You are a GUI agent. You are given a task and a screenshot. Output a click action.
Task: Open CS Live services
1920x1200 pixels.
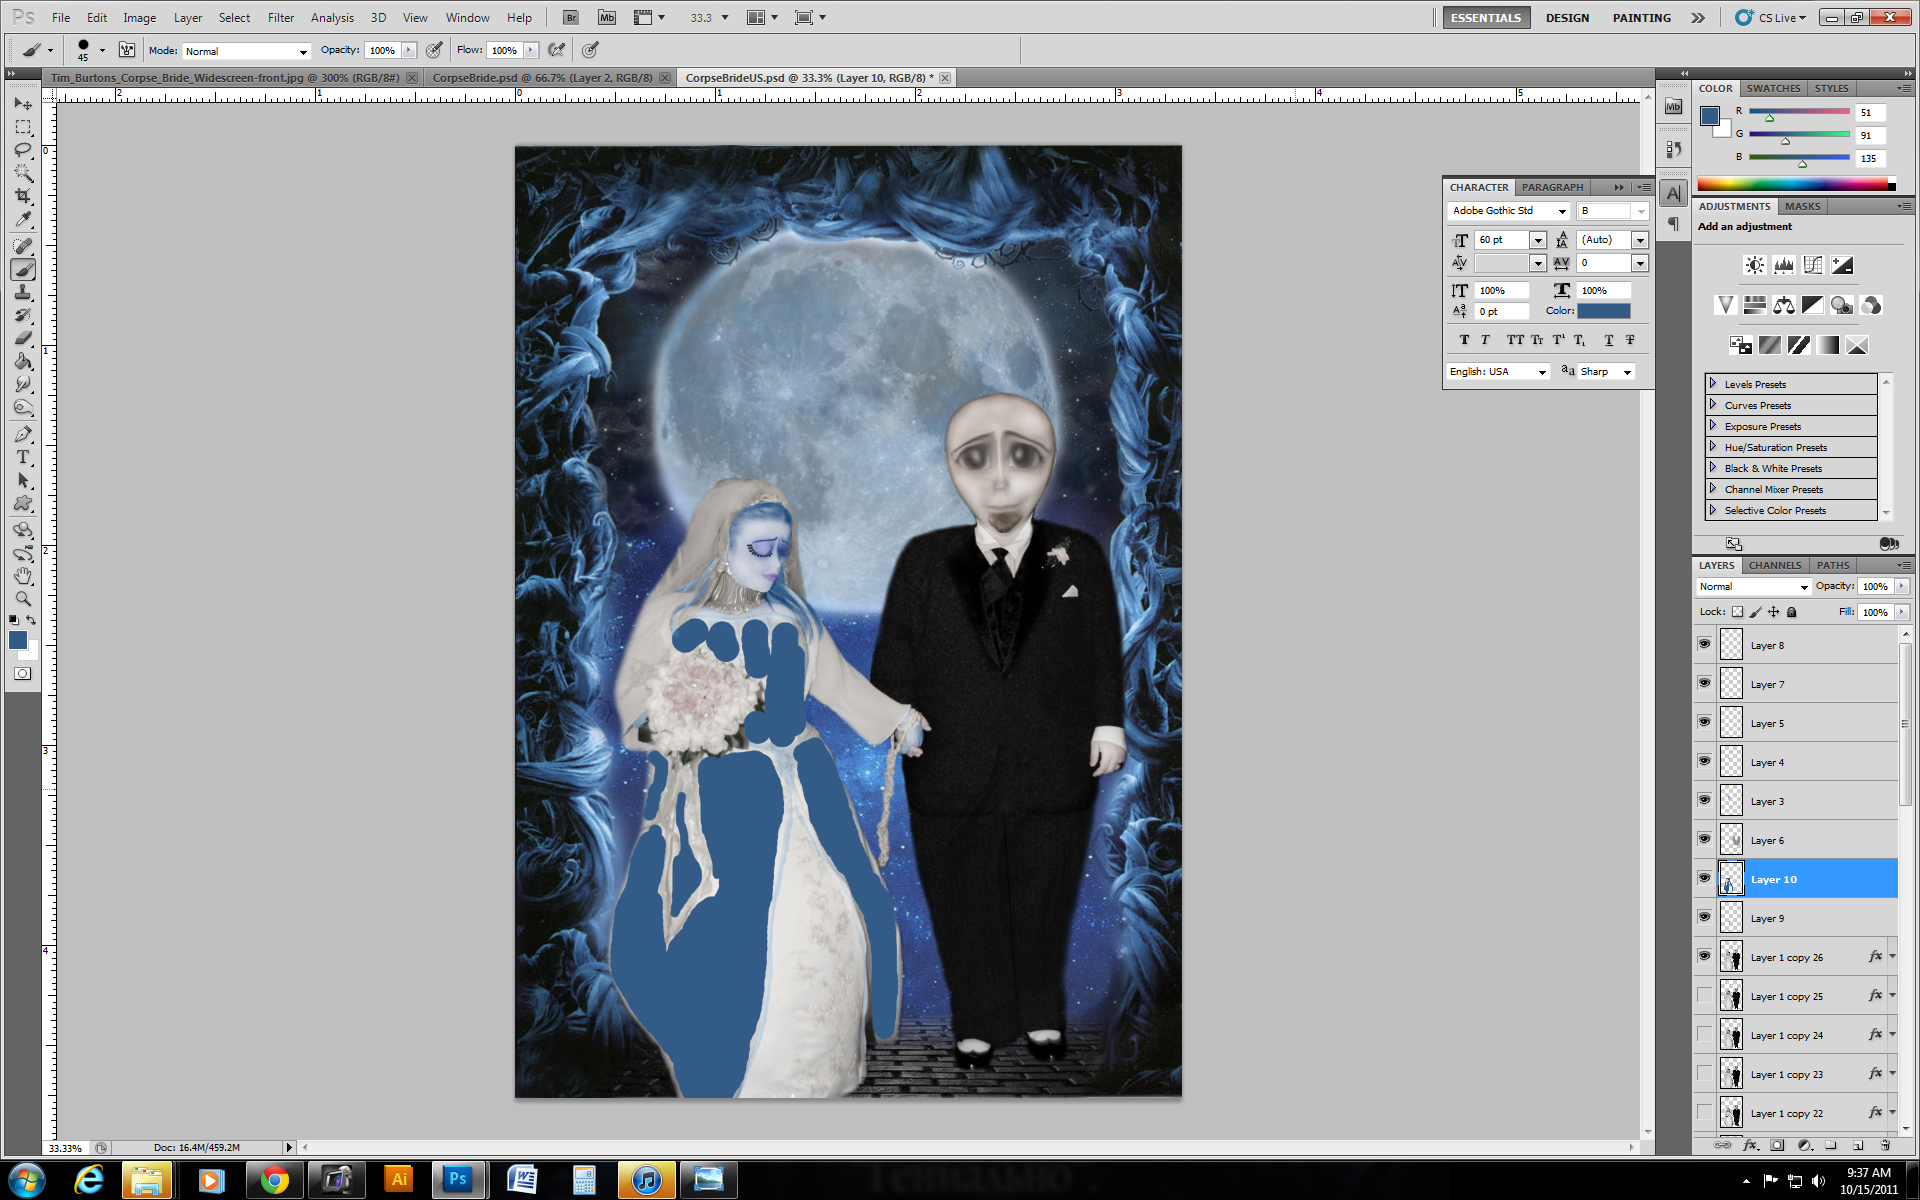[x=1771, y=18]
